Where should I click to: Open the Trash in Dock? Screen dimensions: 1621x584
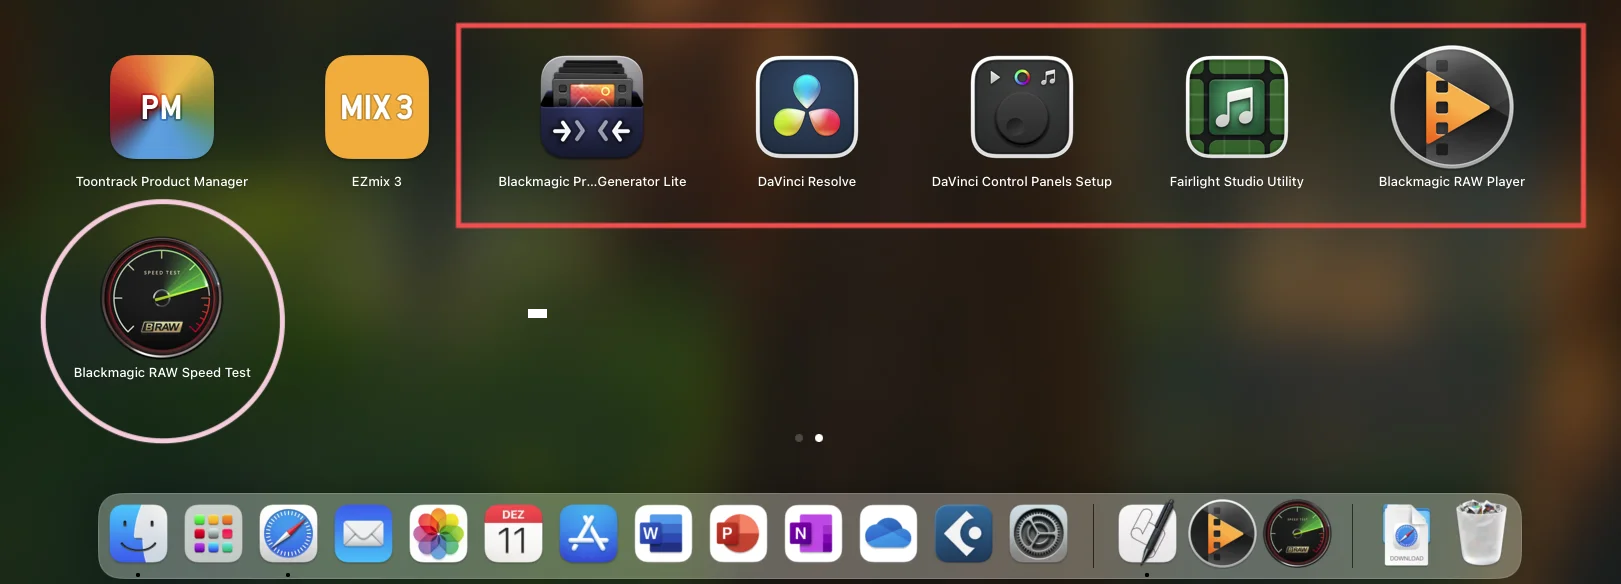click(1481, 532)
